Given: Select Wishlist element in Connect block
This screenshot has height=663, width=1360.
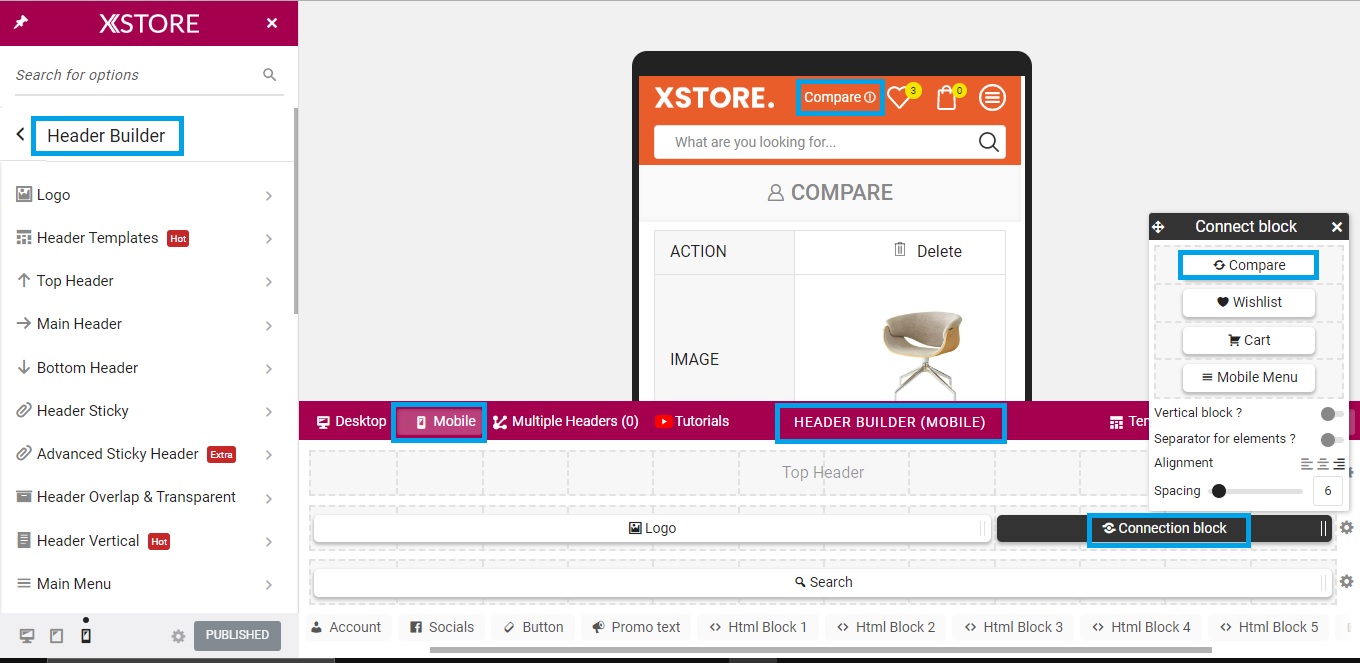Looking at the screenshot, I should [1249, 302].
